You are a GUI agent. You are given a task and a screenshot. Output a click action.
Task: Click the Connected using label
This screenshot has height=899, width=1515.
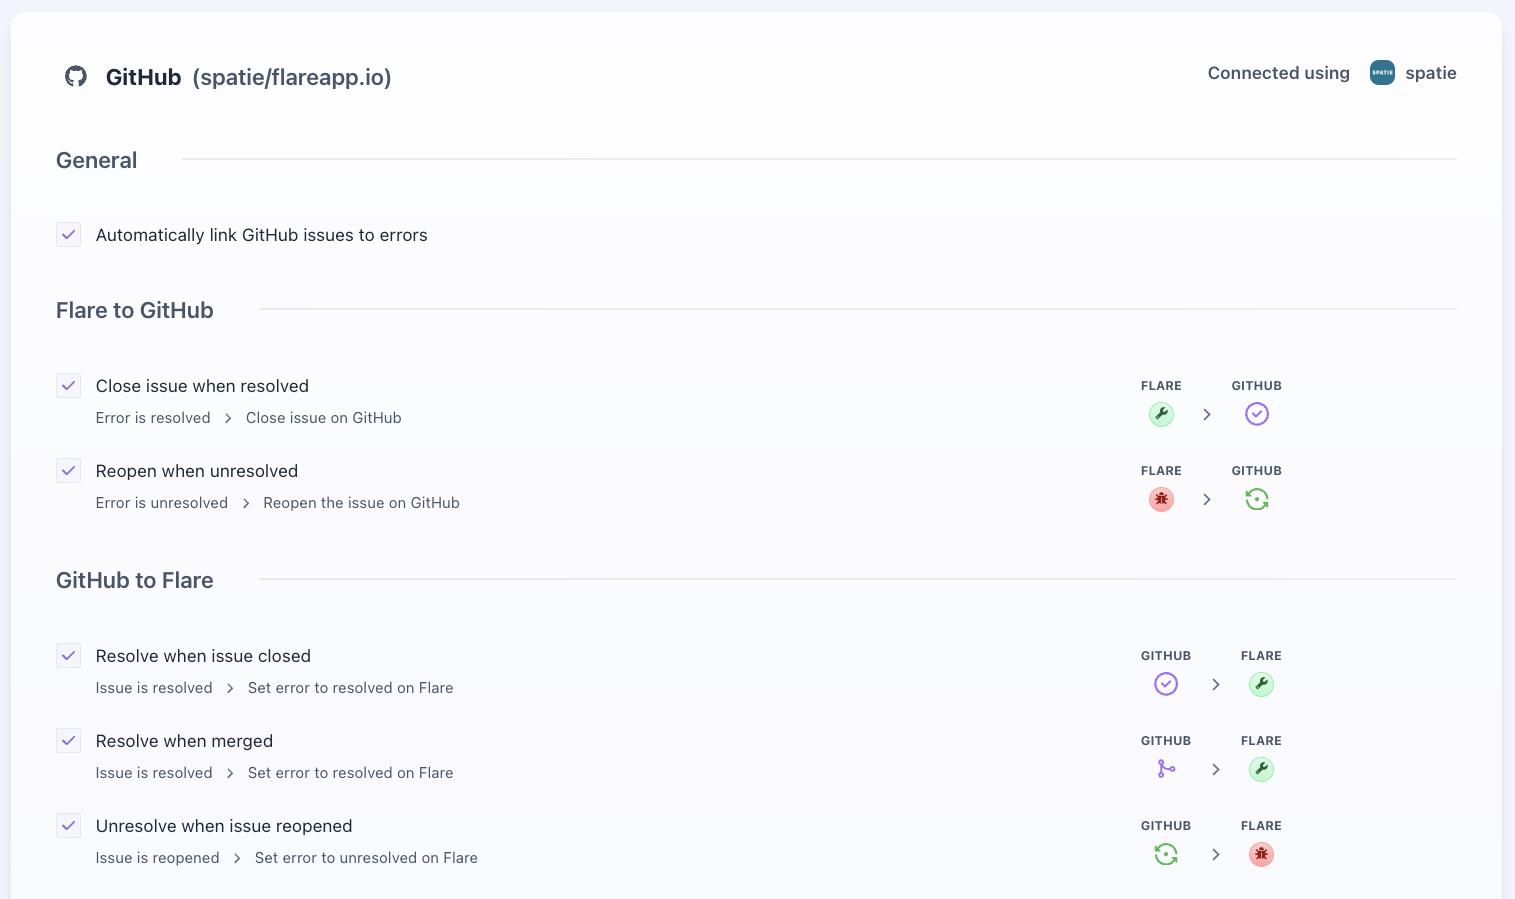click(x=1279, y=73)
